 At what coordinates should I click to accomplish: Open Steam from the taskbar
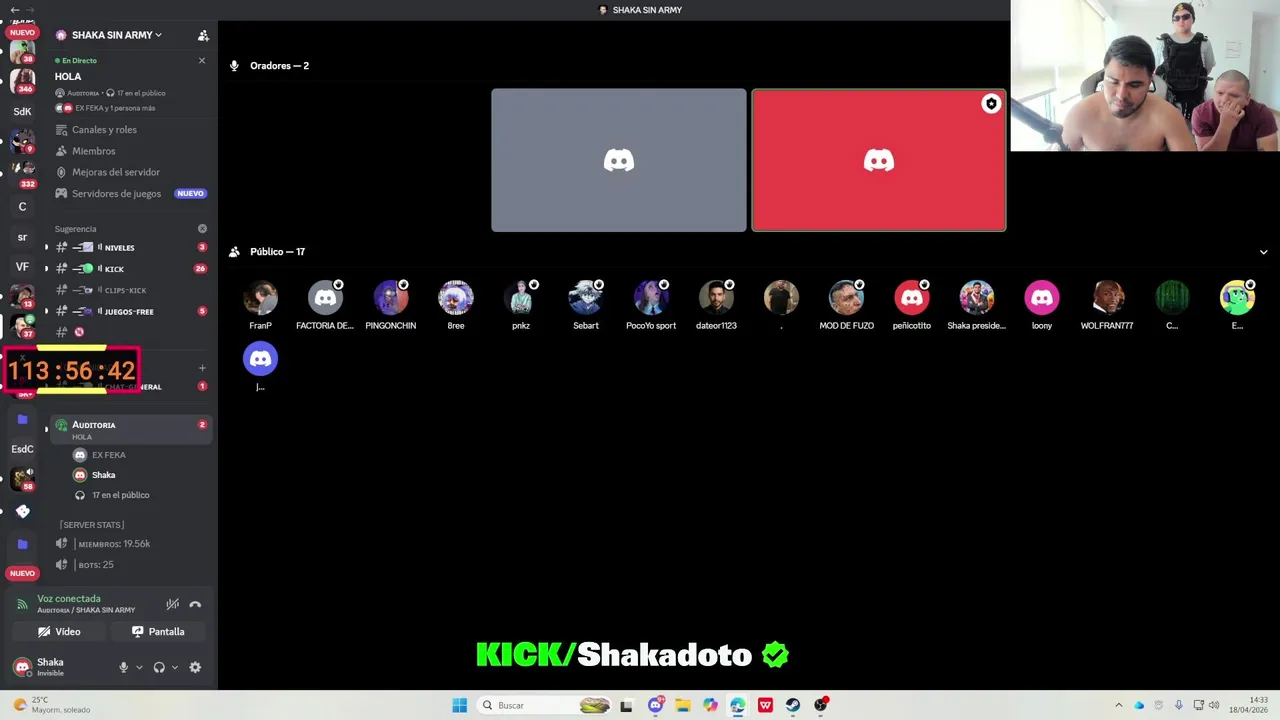793,705
